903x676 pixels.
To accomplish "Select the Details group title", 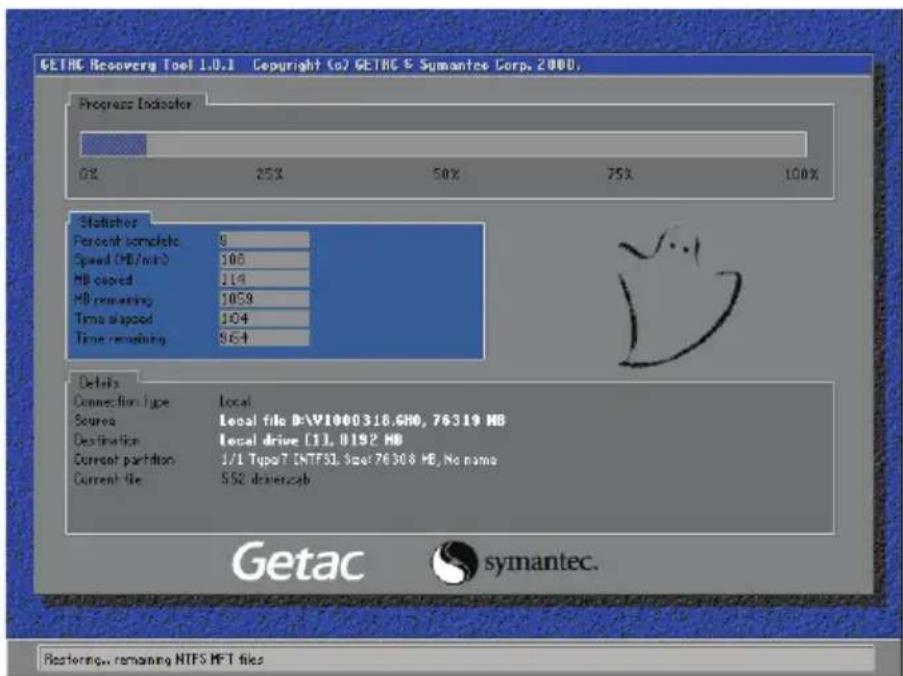I will [99, 383].
